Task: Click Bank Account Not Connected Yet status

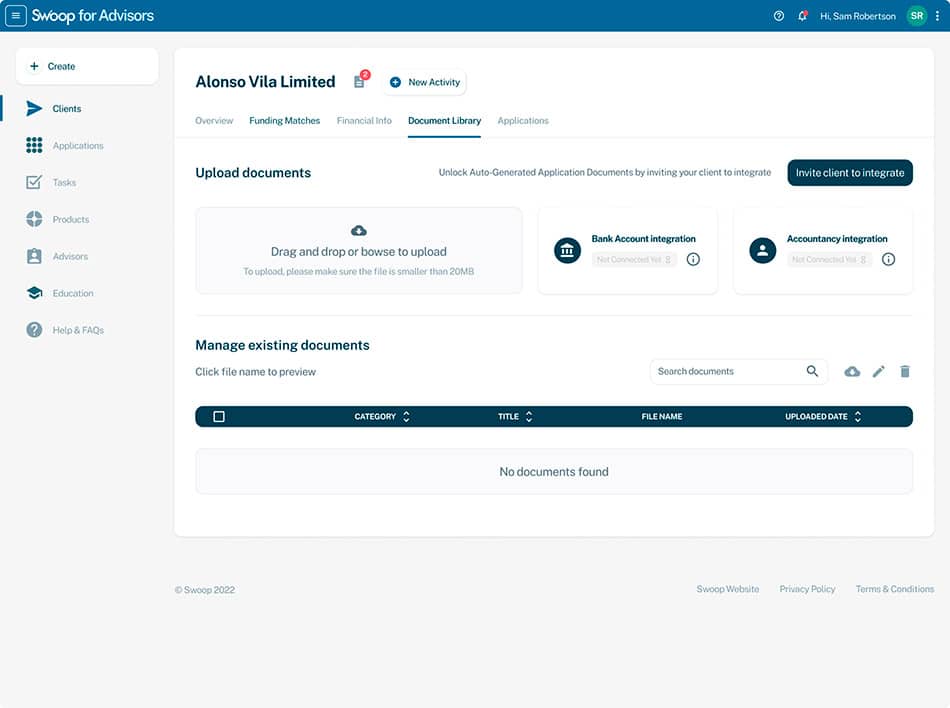Action: [634, 259]
